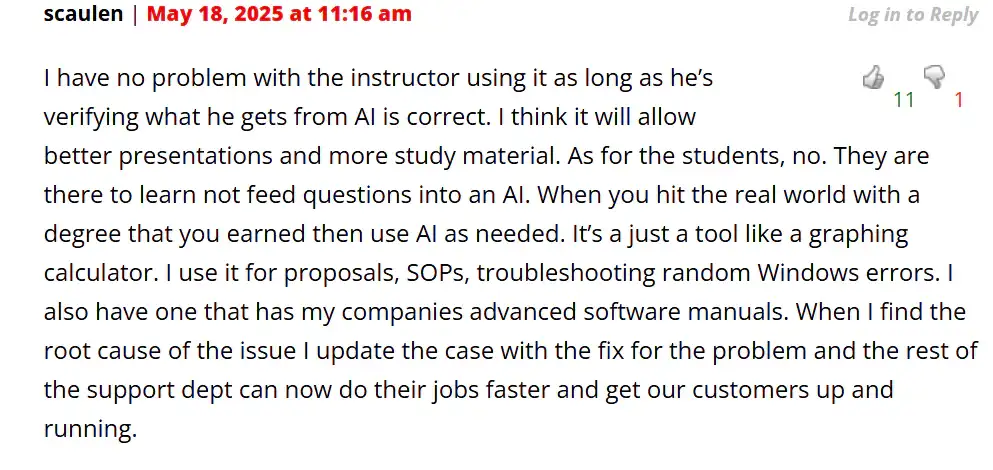The image size is (993, 470).
Task: Open the scaulen username profile
Action: coord(83,14)
